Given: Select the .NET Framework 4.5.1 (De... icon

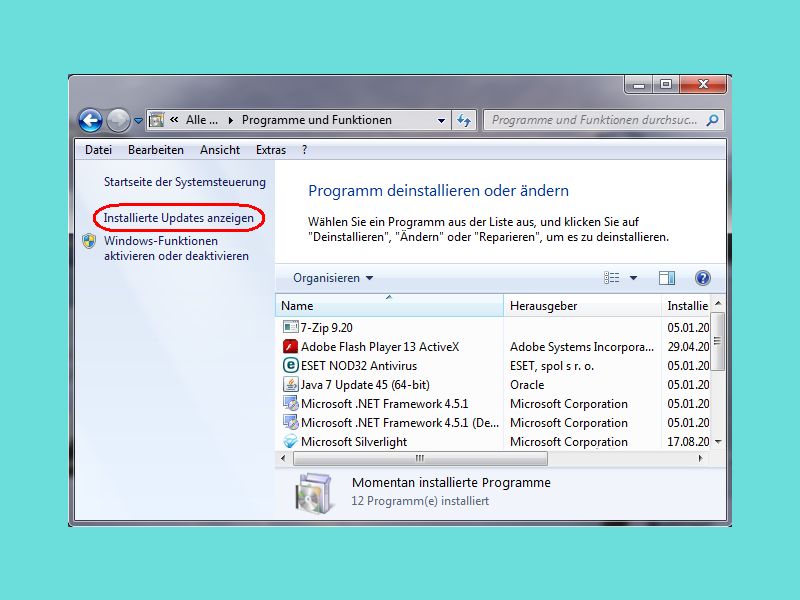Looking at the screenshot, I should click(290, 422).
